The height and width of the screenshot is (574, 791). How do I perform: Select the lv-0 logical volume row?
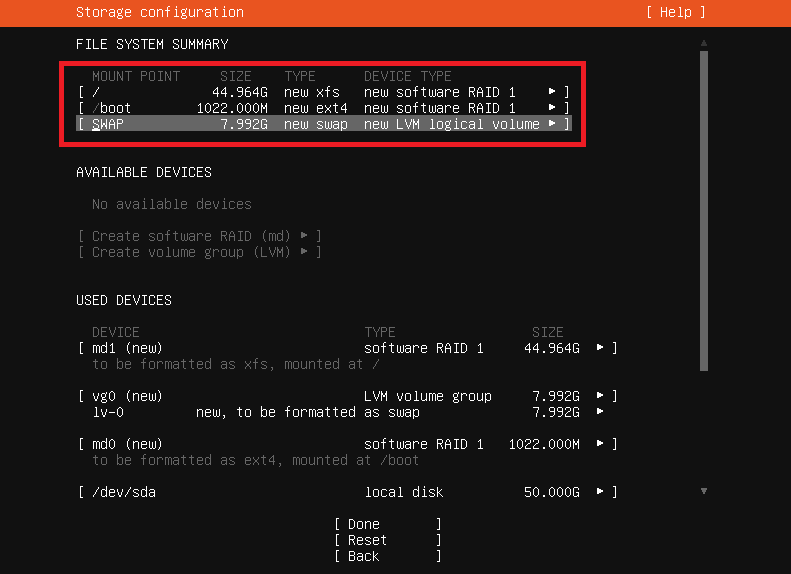tap(348, 412)
